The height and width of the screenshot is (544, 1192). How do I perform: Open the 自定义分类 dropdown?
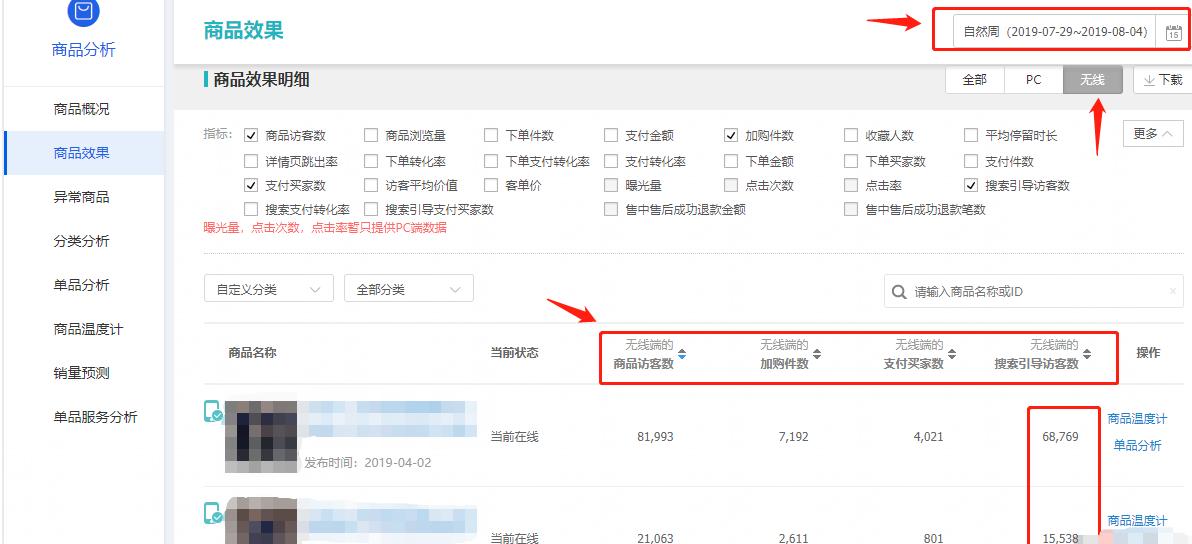coord(268,289)
